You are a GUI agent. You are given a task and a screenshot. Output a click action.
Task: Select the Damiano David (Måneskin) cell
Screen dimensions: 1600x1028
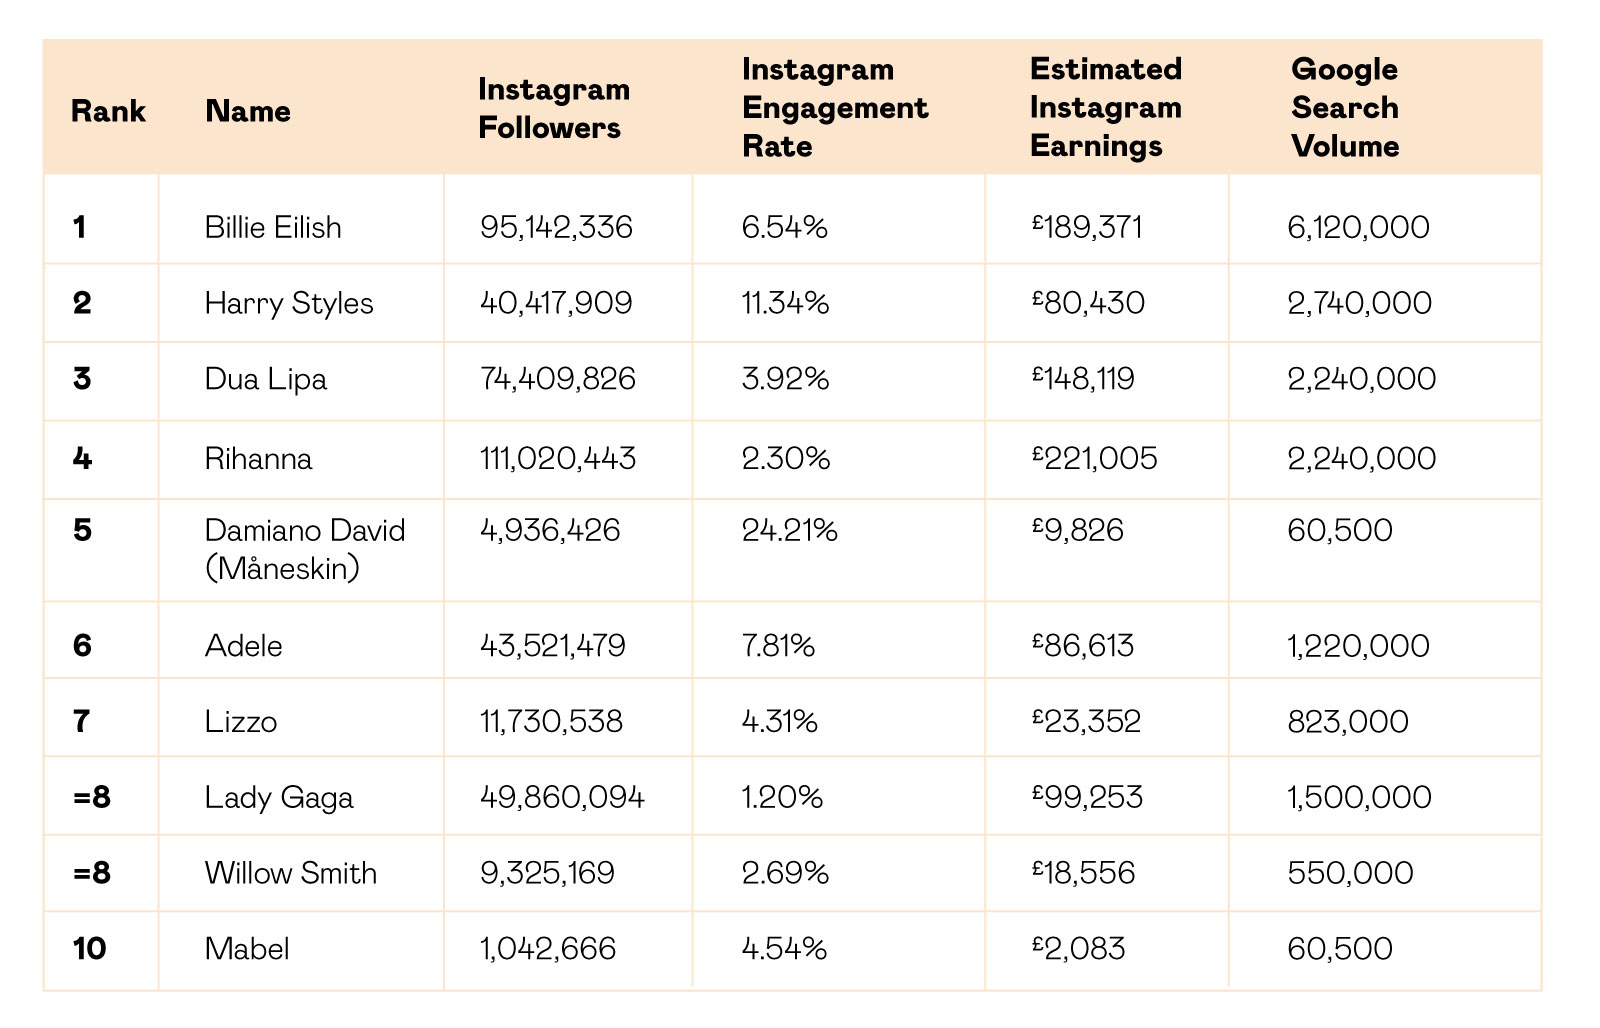(x=305, y=549)
